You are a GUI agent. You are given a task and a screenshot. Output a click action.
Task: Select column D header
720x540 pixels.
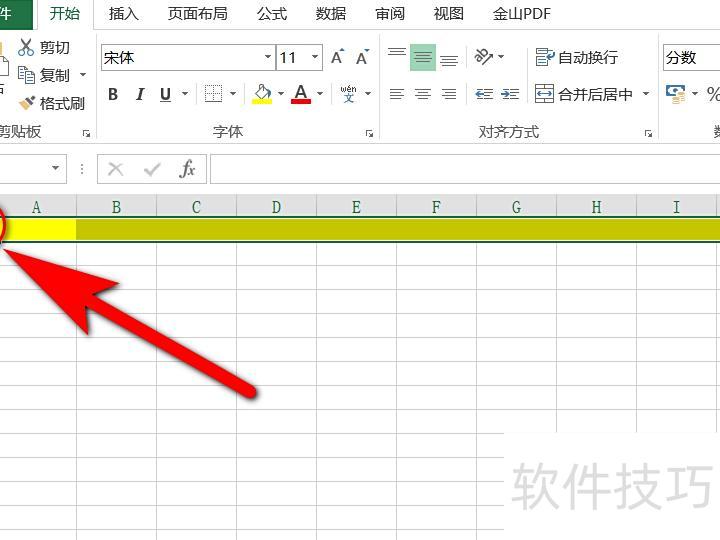[276, 207]
